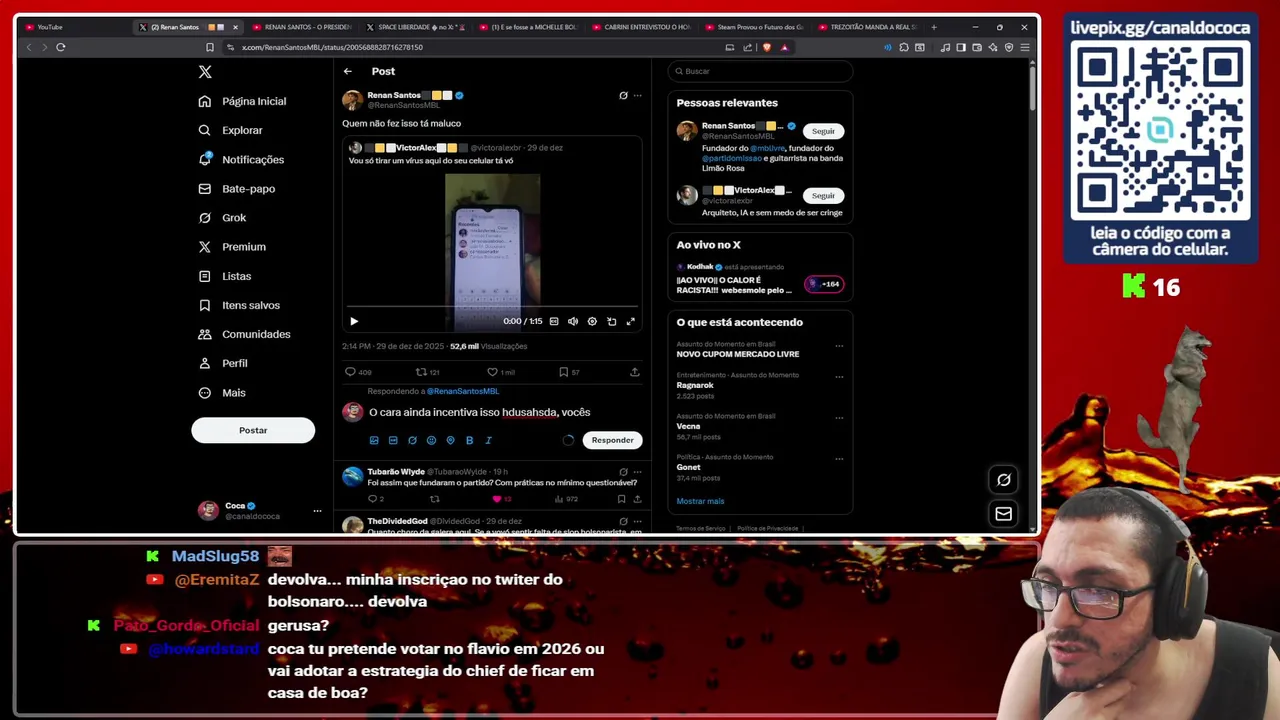Open browser extensions puzzle icon
The image size is (1280, 720).
[x=904, y=47]
